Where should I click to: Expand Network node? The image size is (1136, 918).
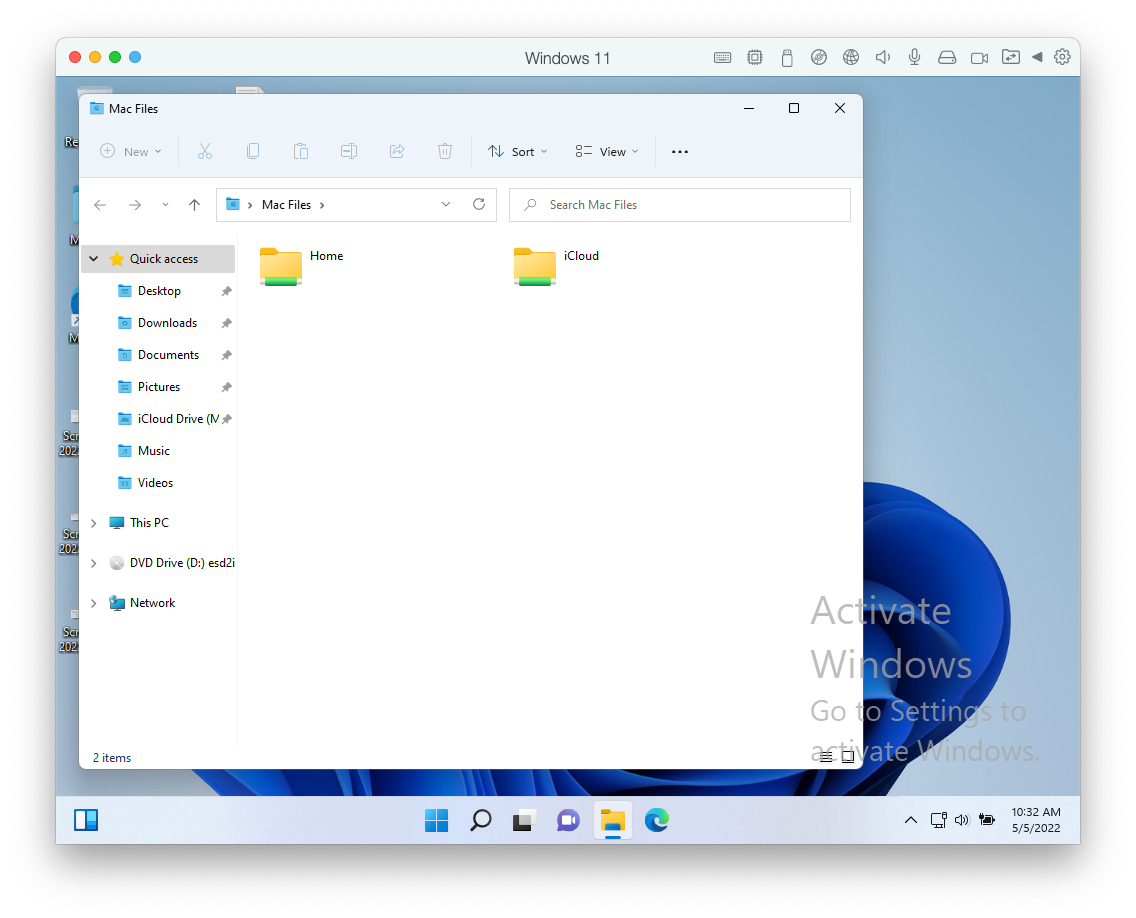[x=93, y=603]
